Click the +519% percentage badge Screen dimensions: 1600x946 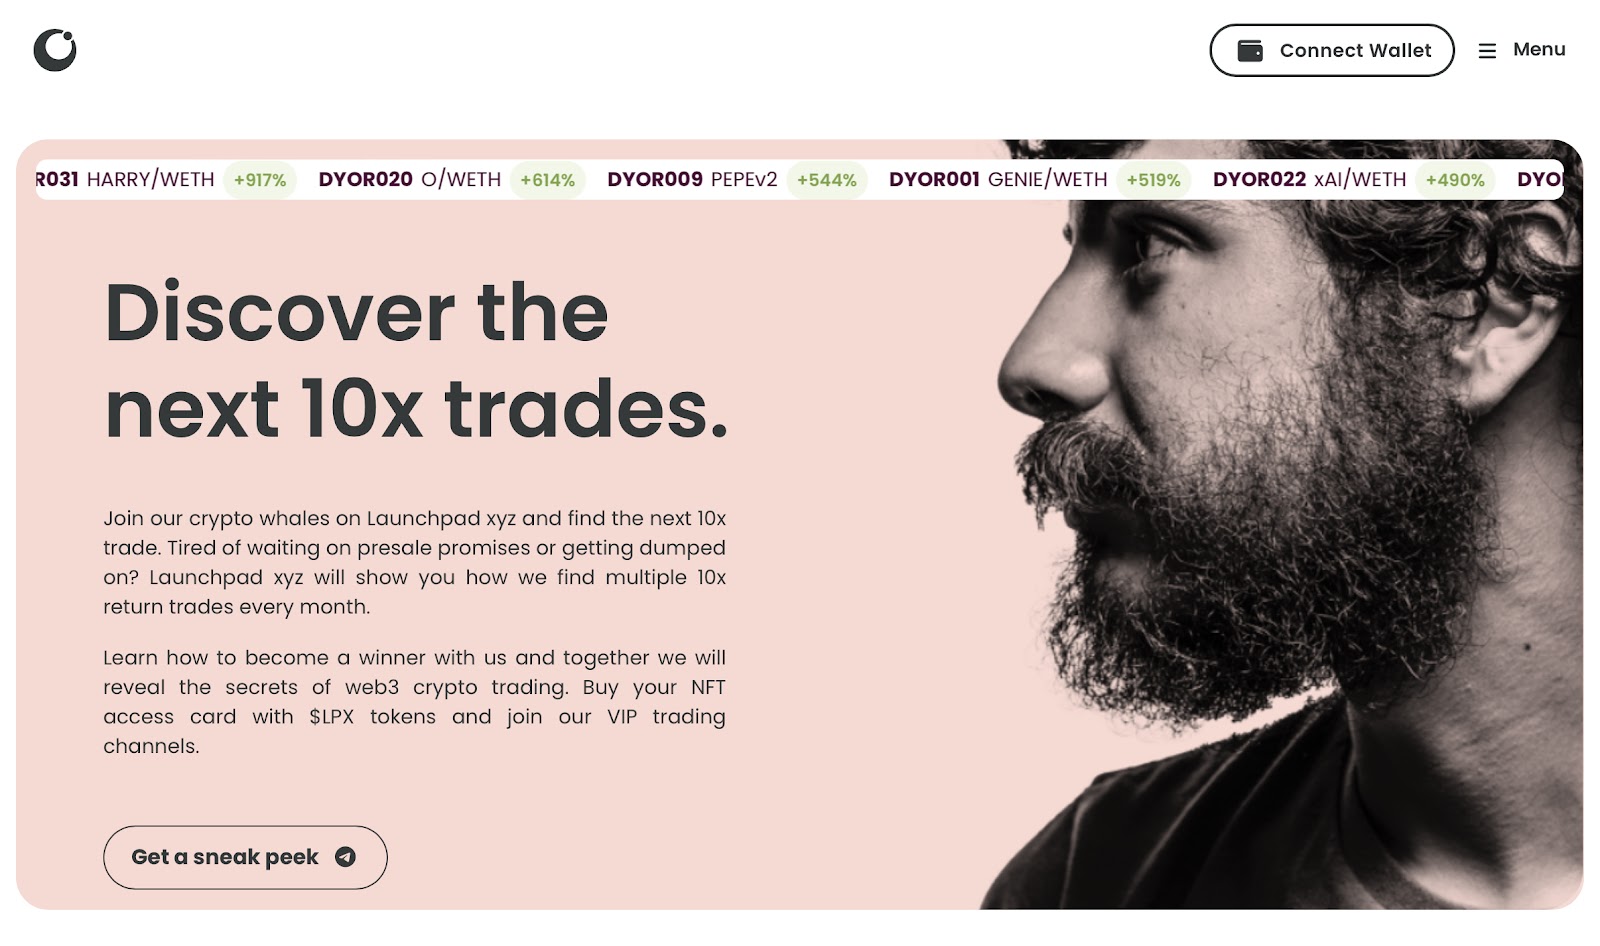pos(1153,180)
